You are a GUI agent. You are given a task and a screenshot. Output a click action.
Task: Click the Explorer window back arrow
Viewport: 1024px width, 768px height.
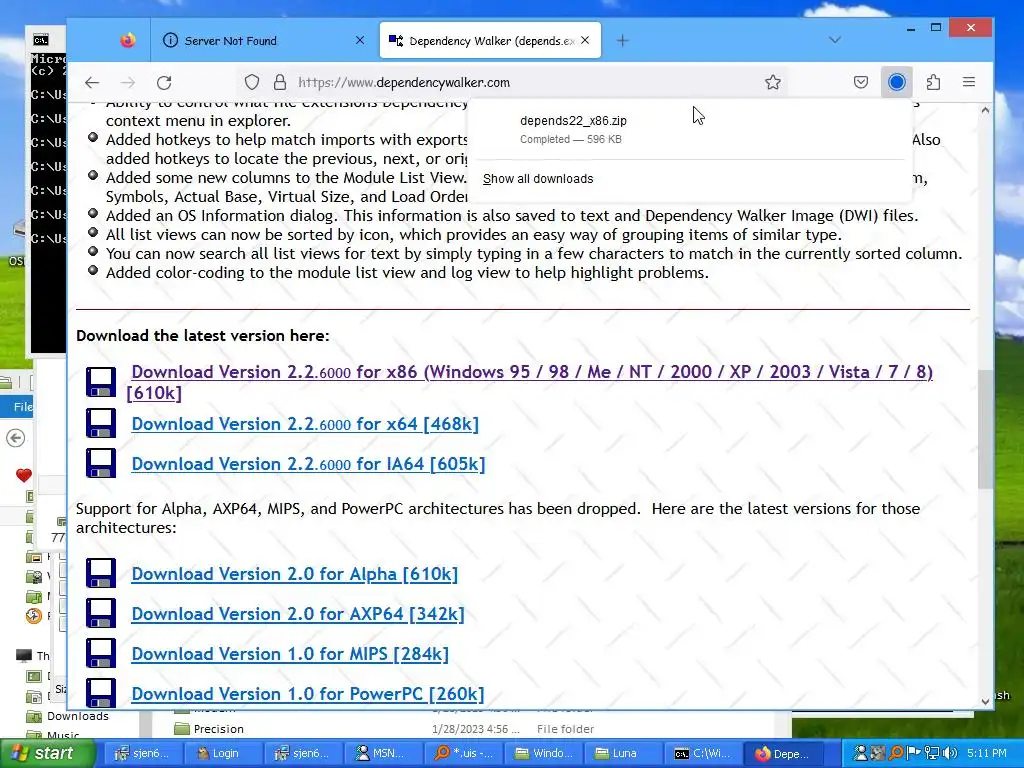tap(16, 438)
